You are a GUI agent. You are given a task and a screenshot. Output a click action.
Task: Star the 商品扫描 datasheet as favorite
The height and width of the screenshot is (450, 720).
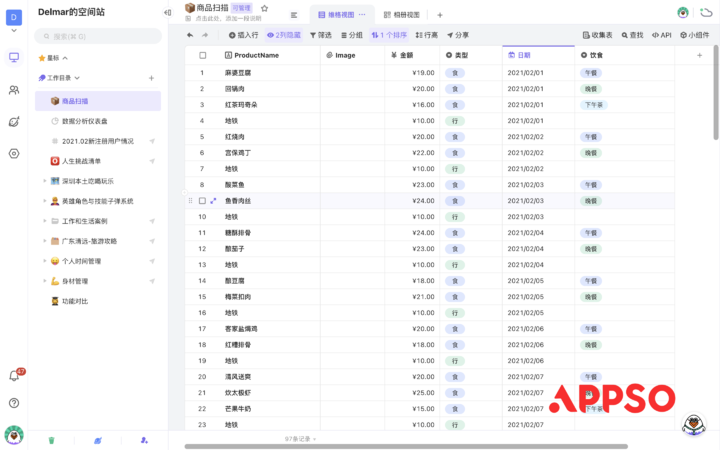click(264, 8)
